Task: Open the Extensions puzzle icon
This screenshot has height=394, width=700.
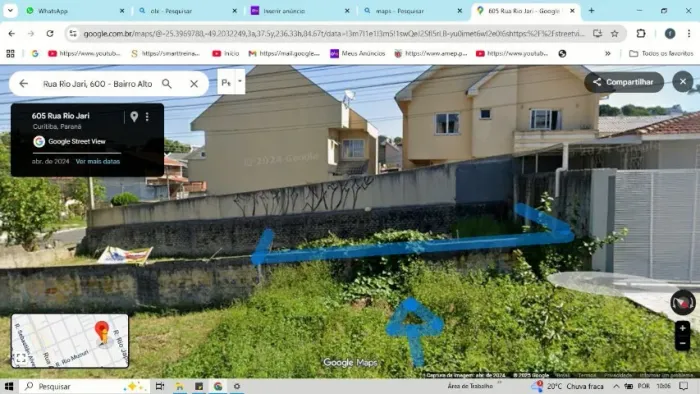Action: point(641,33)
